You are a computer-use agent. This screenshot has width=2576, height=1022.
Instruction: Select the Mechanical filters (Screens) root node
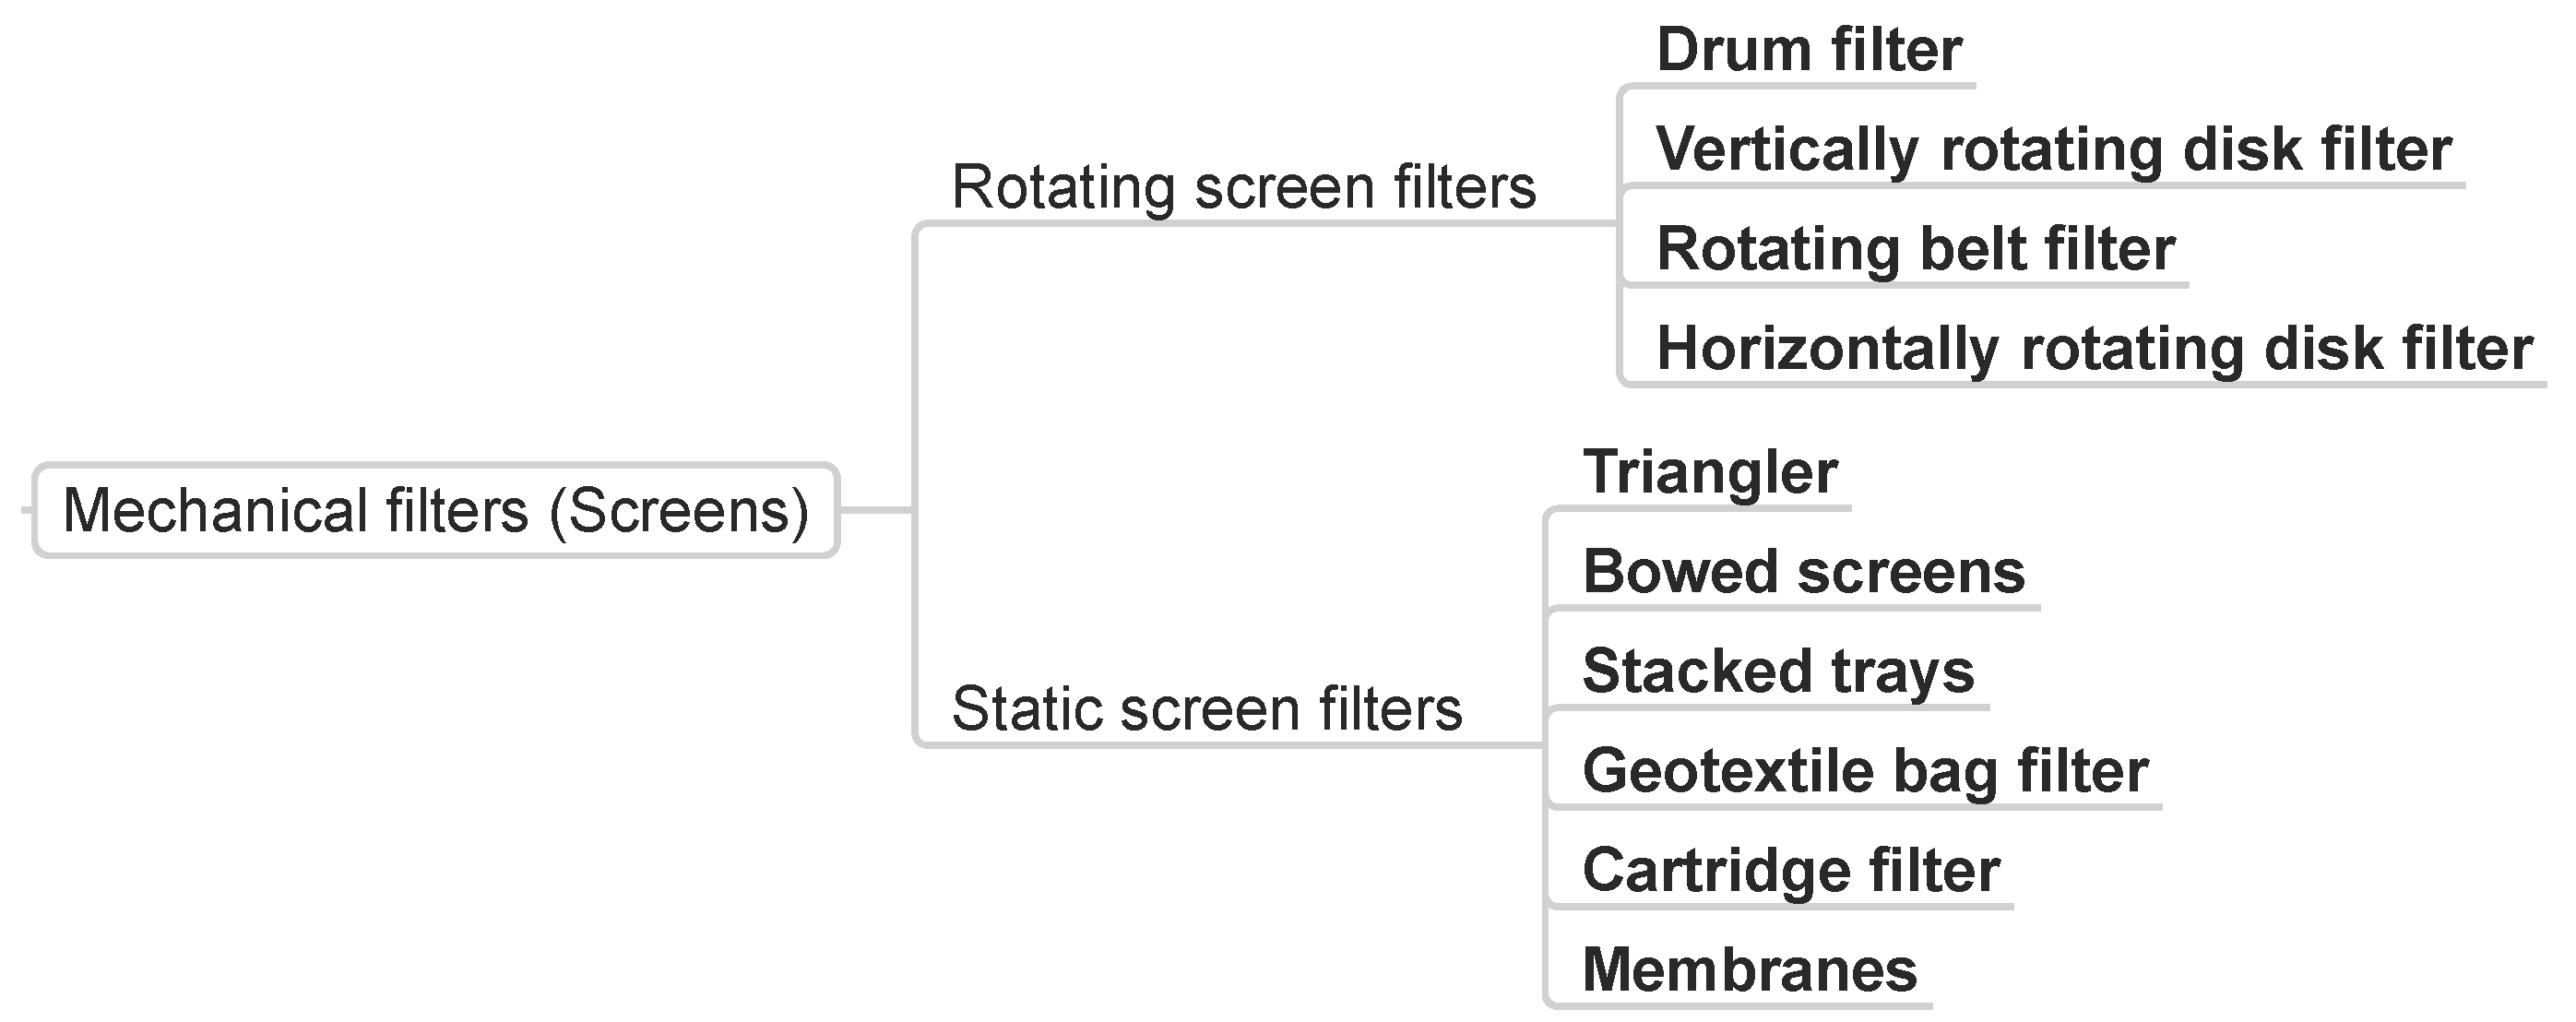(436, 510)
